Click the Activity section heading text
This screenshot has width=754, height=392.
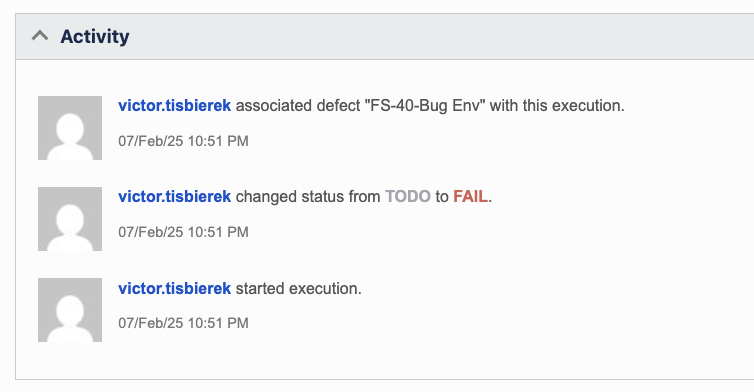coord(95,37)
